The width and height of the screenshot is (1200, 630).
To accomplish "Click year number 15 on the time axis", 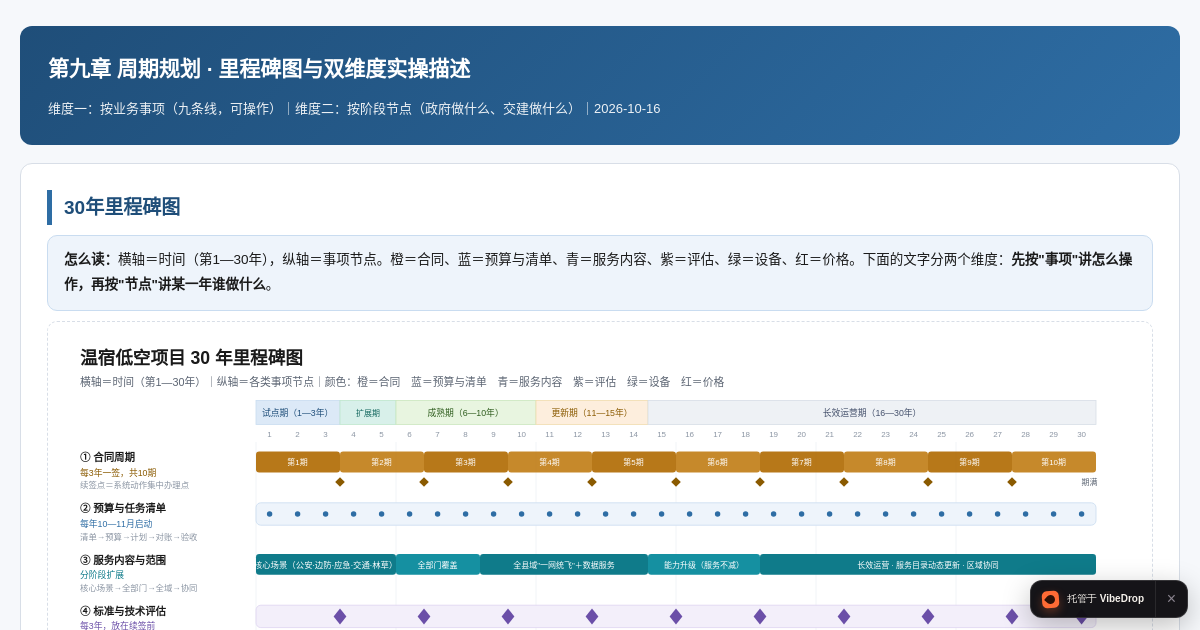I will click(661, 435).
